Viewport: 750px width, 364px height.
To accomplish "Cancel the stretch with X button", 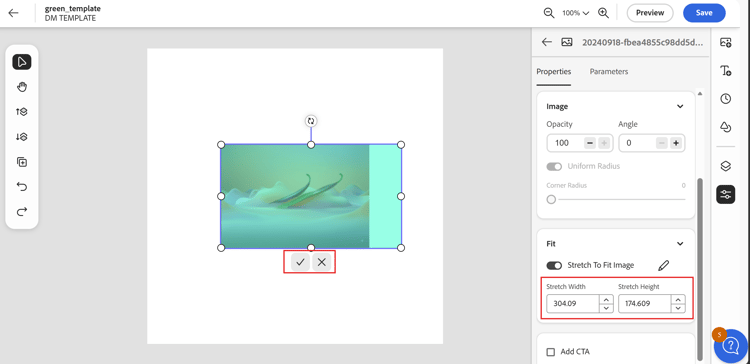I will (321, 262).
